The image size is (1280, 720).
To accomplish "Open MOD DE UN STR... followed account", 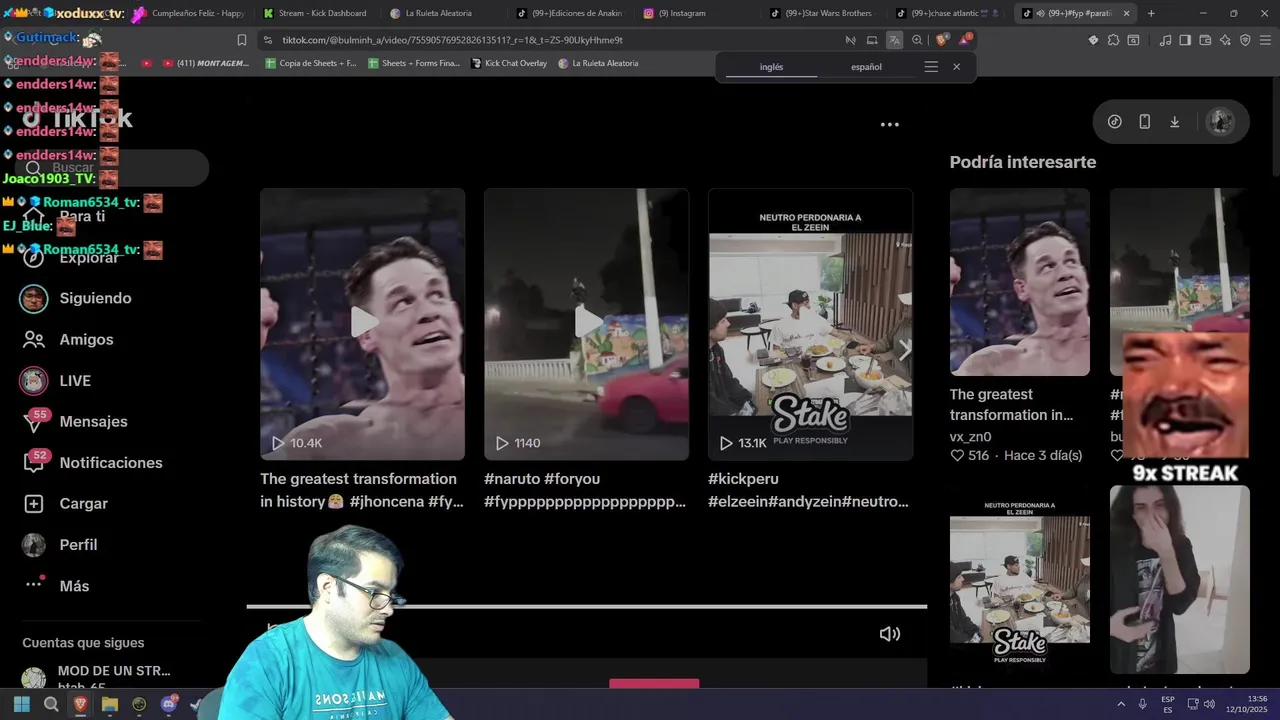I will [x=100, y=678].
